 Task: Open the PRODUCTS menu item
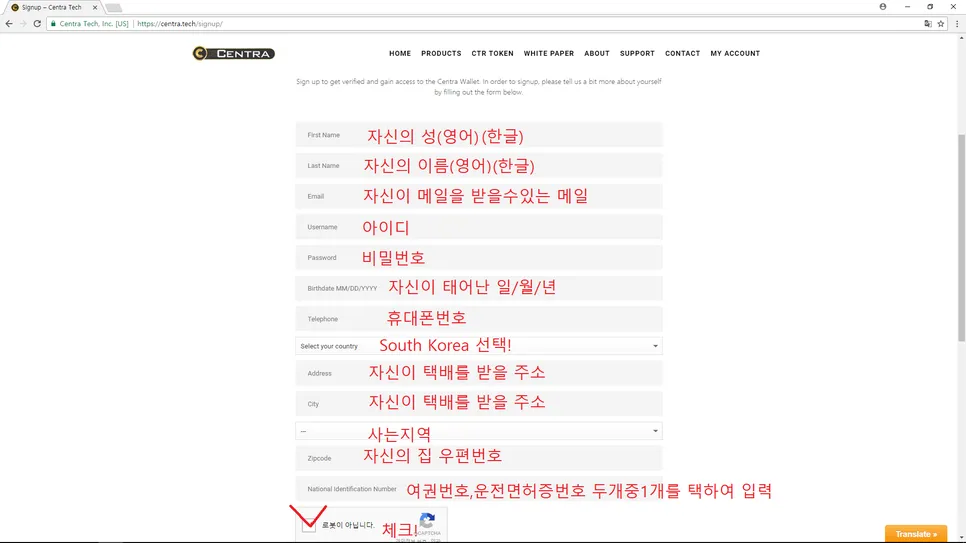441,54
